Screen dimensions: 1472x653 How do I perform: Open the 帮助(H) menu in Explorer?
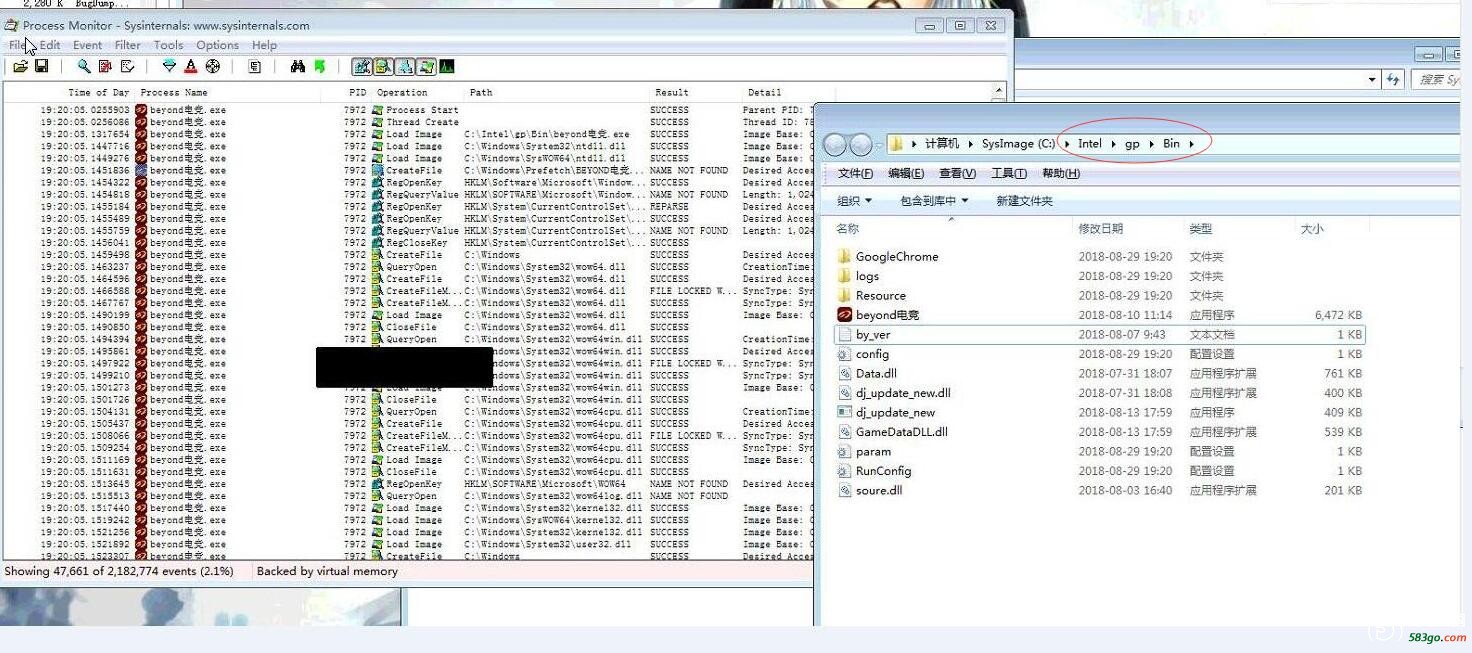click(x=1060, y=173)
